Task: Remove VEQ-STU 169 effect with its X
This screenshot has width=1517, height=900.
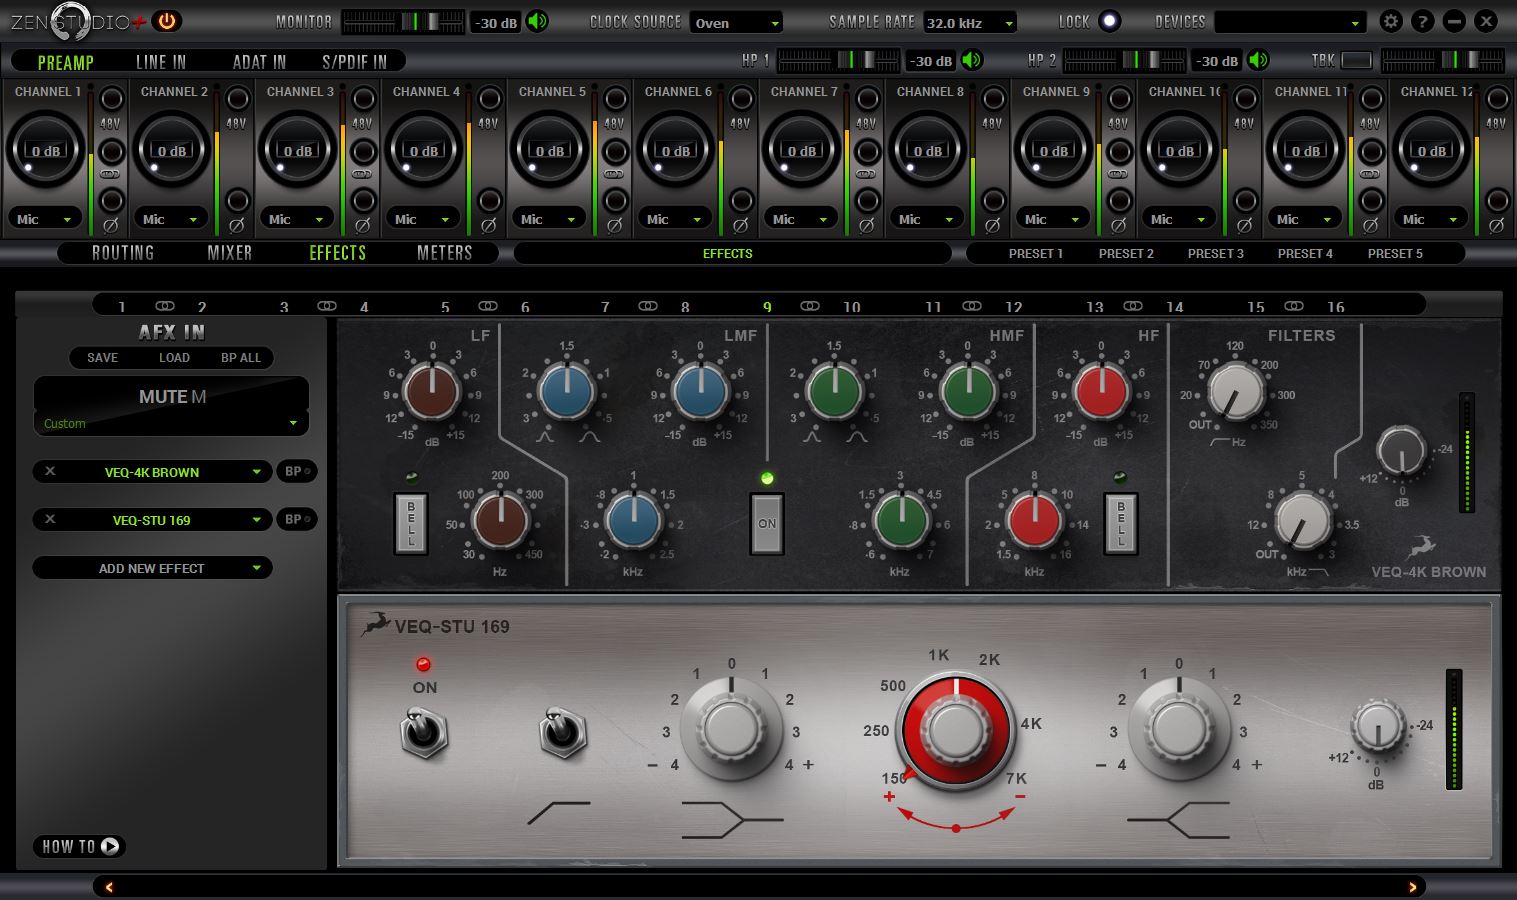Action: pyautogui.click(x=50, y=519)
